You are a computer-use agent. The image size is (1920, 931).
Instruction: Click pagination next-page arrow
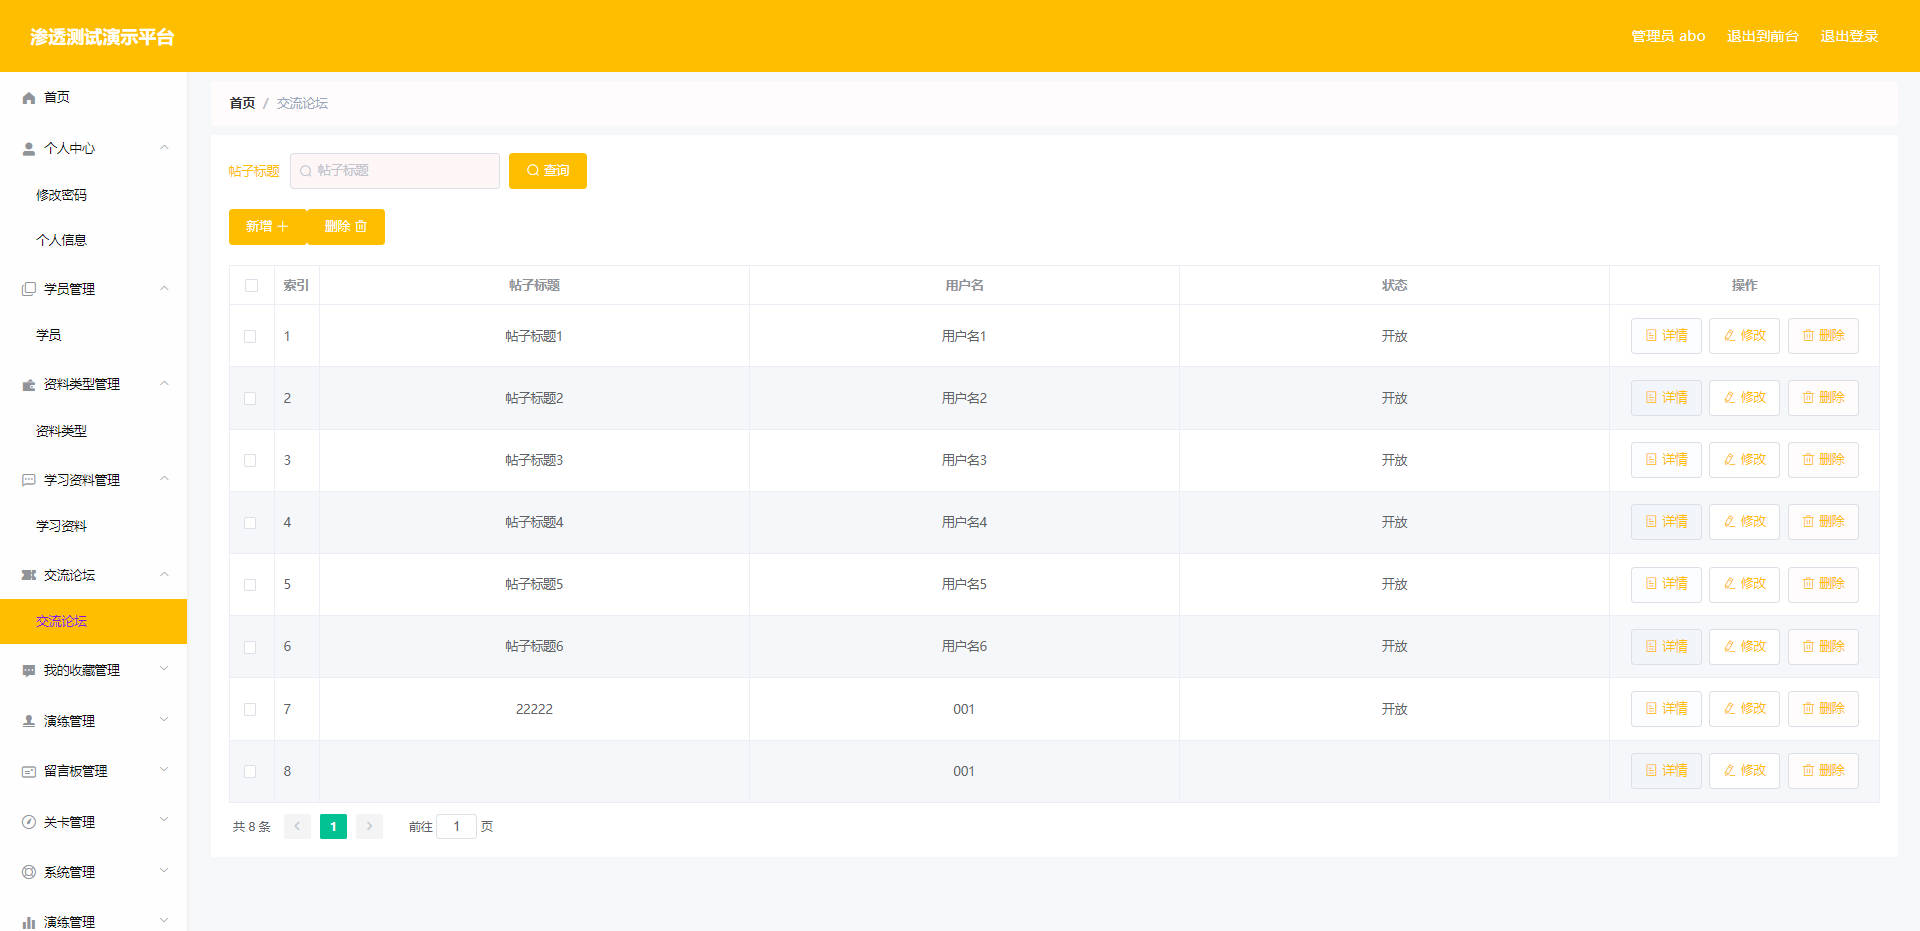click(369, 826)
